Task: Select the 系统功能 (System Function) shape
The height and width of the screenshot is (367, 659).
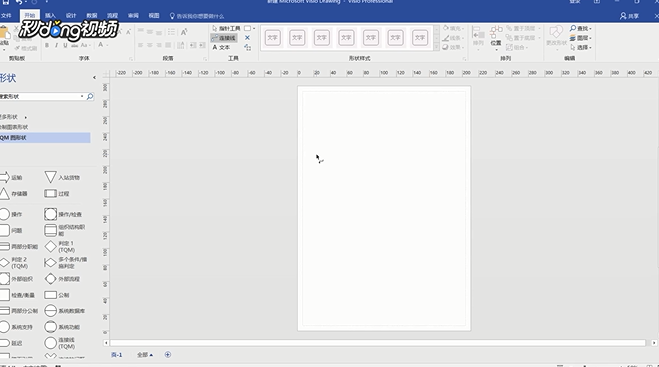Action: pyautogui.click(x=62, y=327)
